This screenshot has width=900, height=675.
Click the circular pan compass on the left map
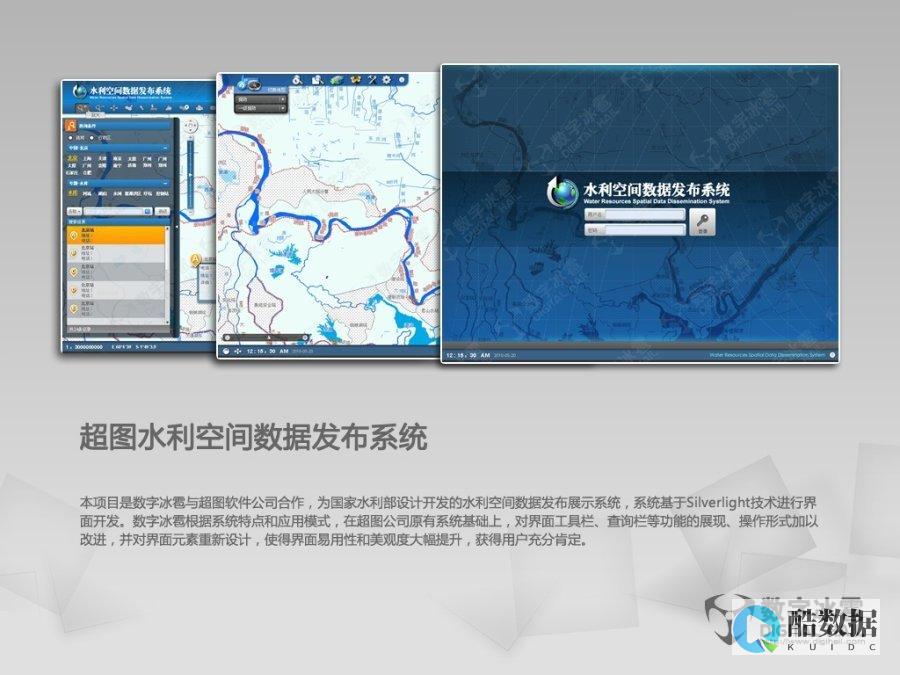(x=191, y=125)
